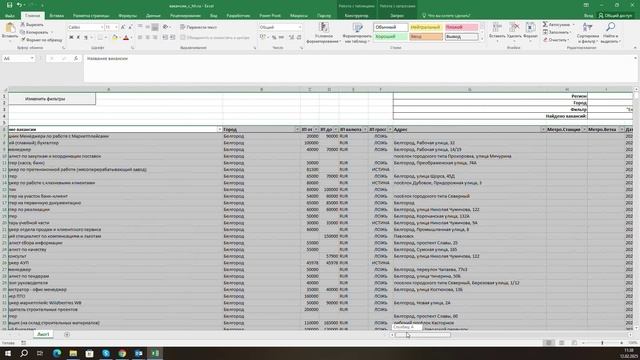640x360 pixels.
Task: Delete cells with Удалить button
Action: click(x=514, y=31)
